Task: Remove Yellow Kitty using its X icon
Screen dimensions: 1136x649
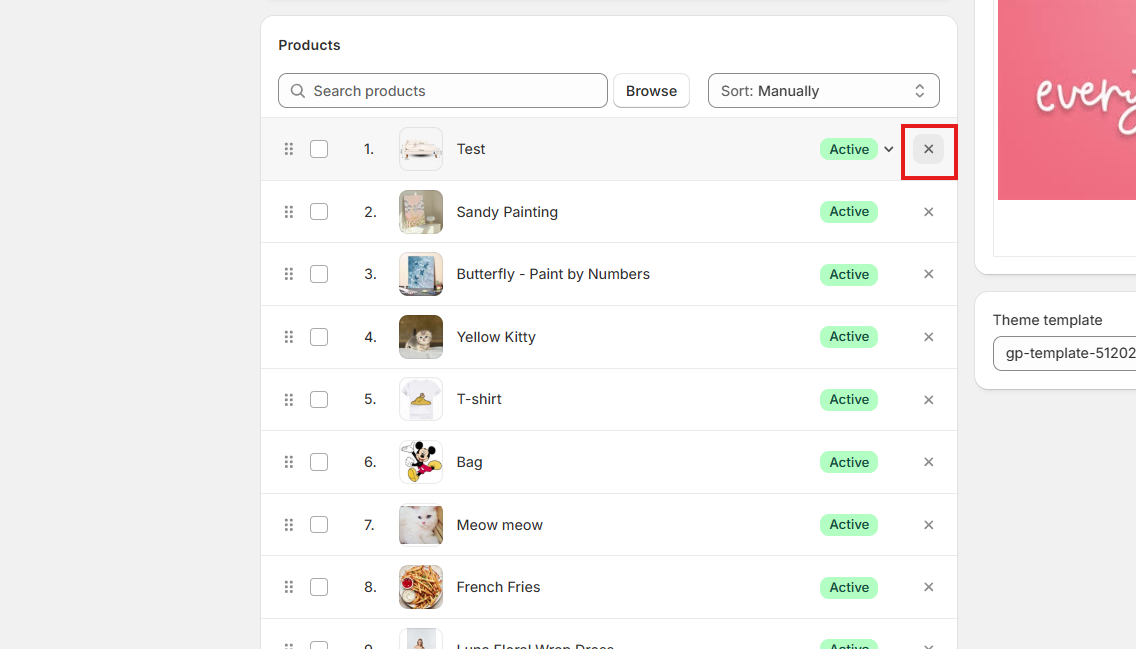Action: click(x=928, y=337)
